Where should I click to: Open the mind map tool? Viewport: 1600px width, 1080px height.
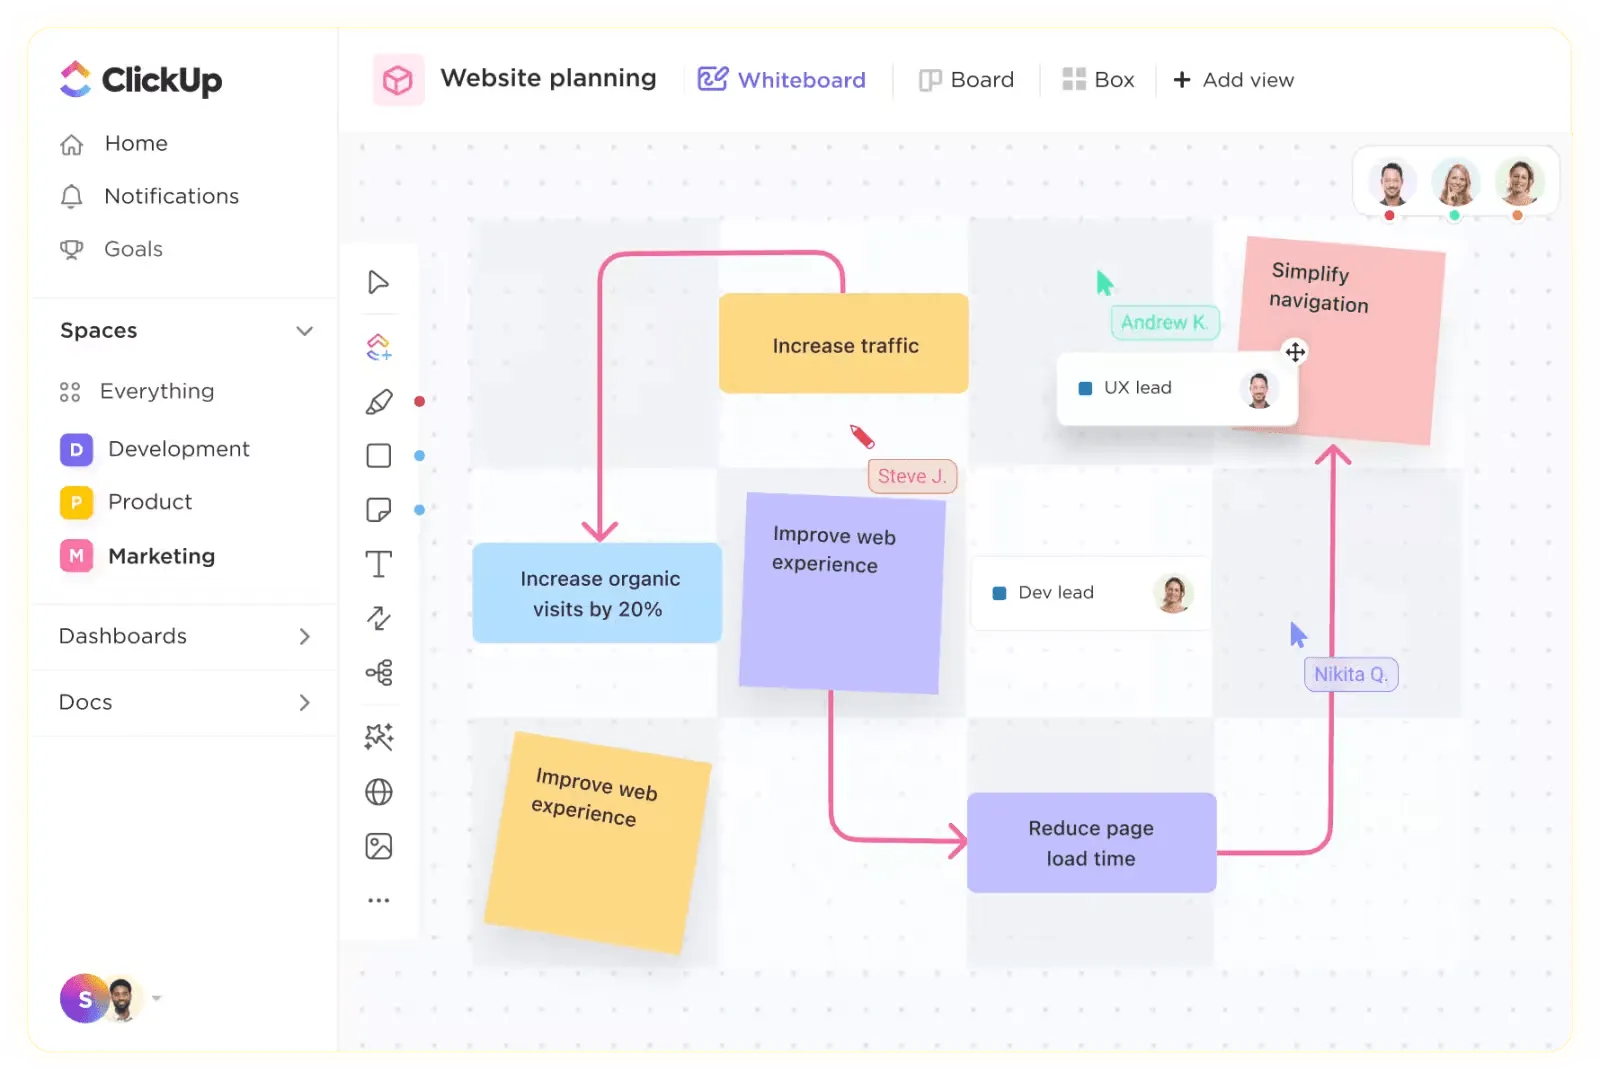[379, 672]
